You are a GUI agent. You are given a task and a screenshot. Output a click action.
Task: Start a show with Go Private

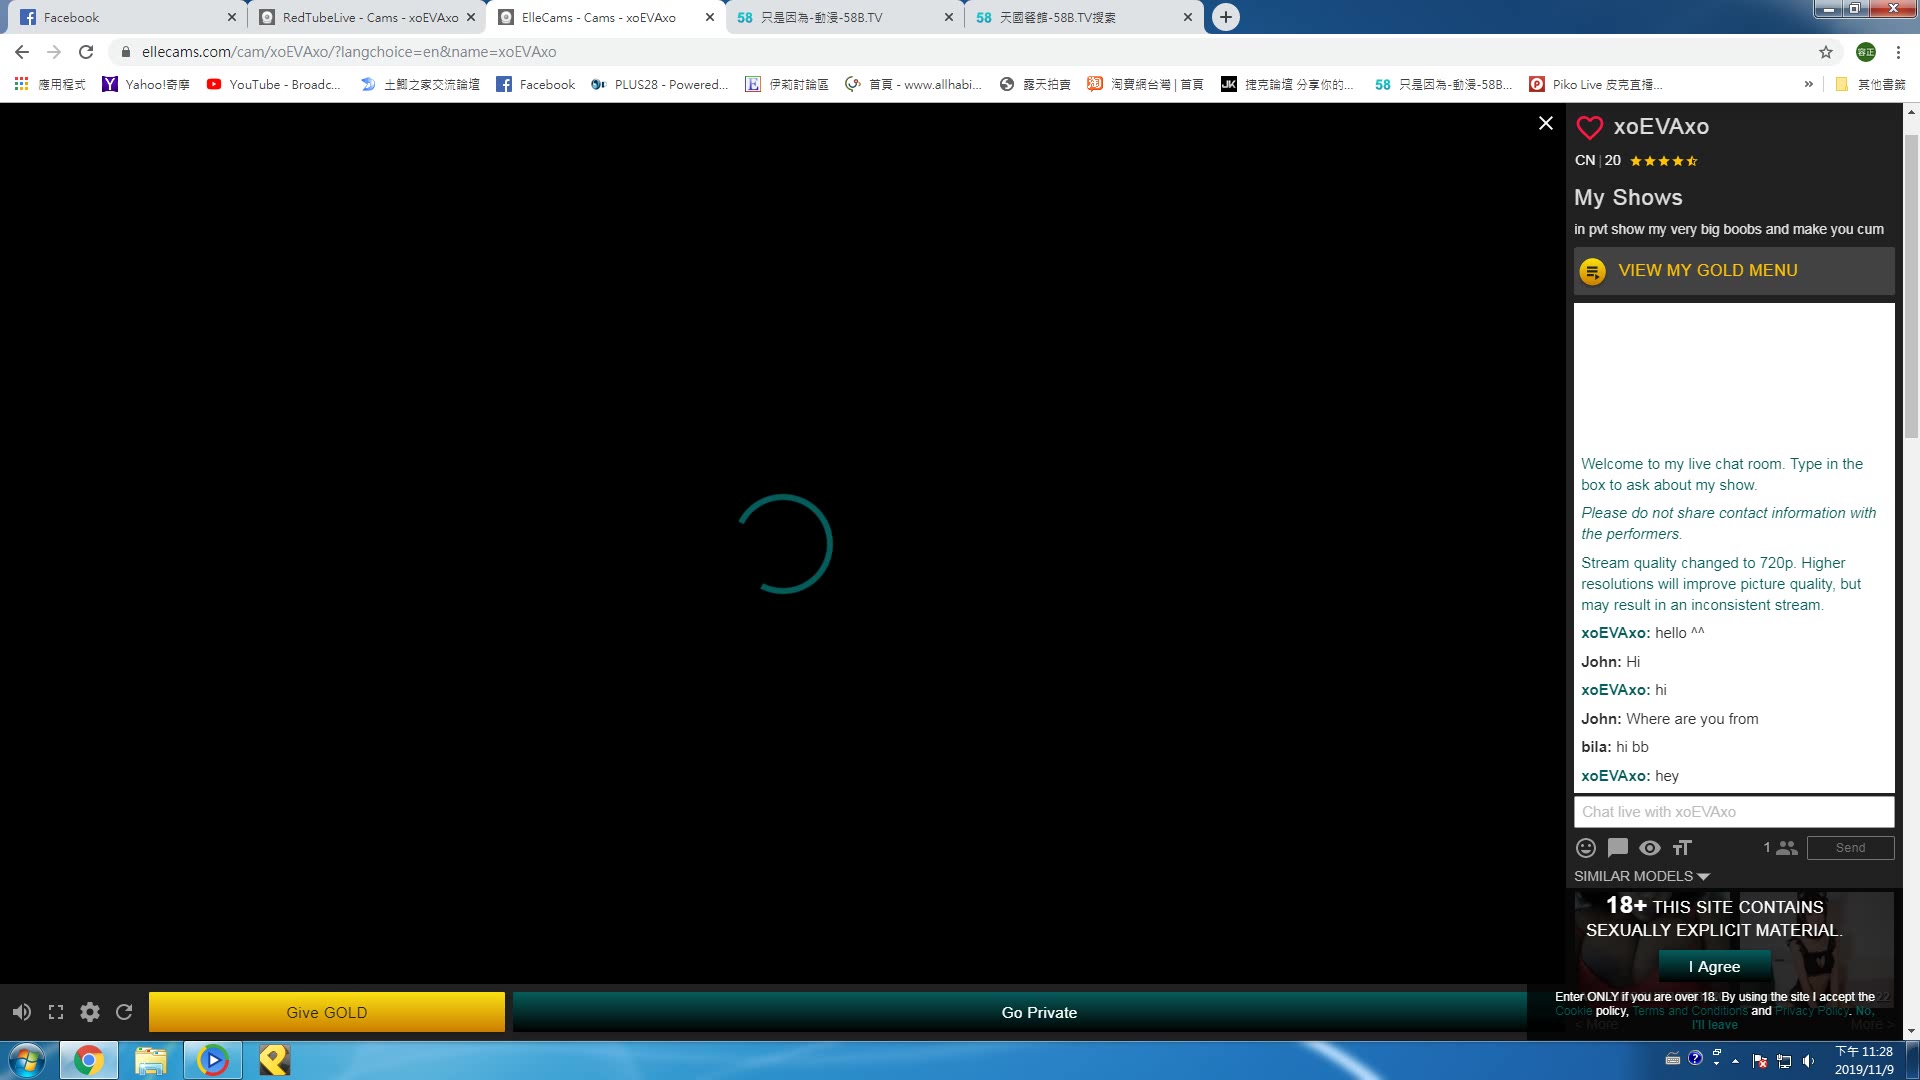pyautogui.click(x=1039, y=1012)
